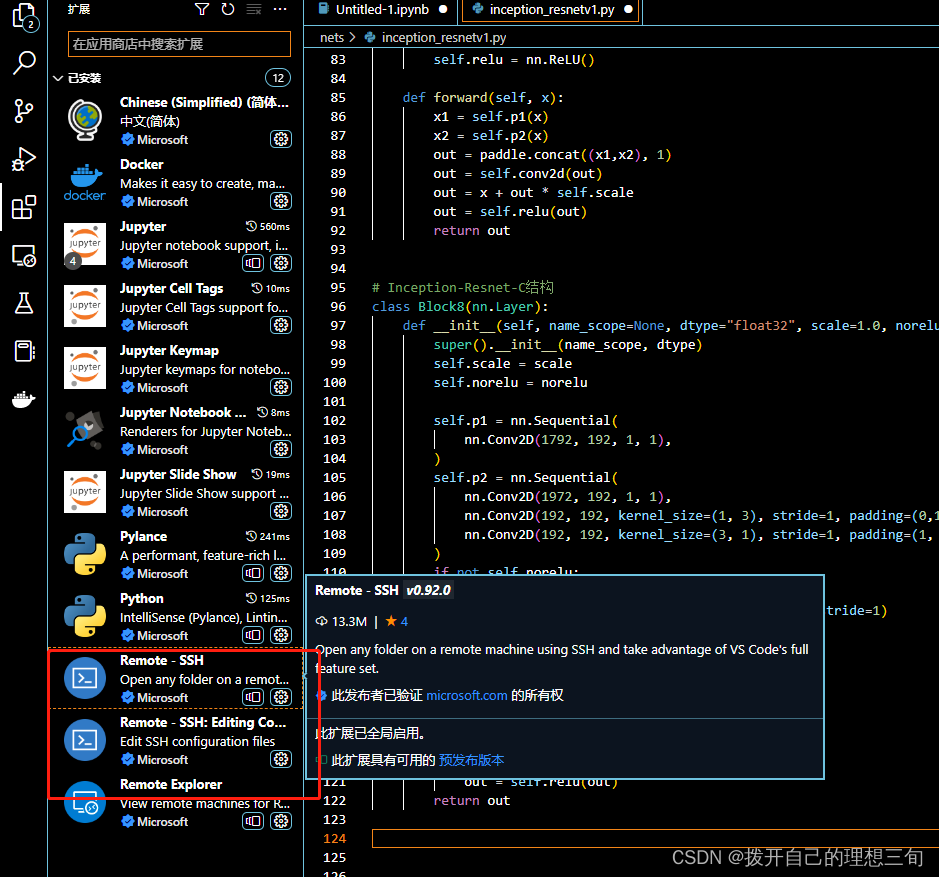Select the Pylance extension entry
939x877 pixels.
pyautogui.click(x=176, y=555)
